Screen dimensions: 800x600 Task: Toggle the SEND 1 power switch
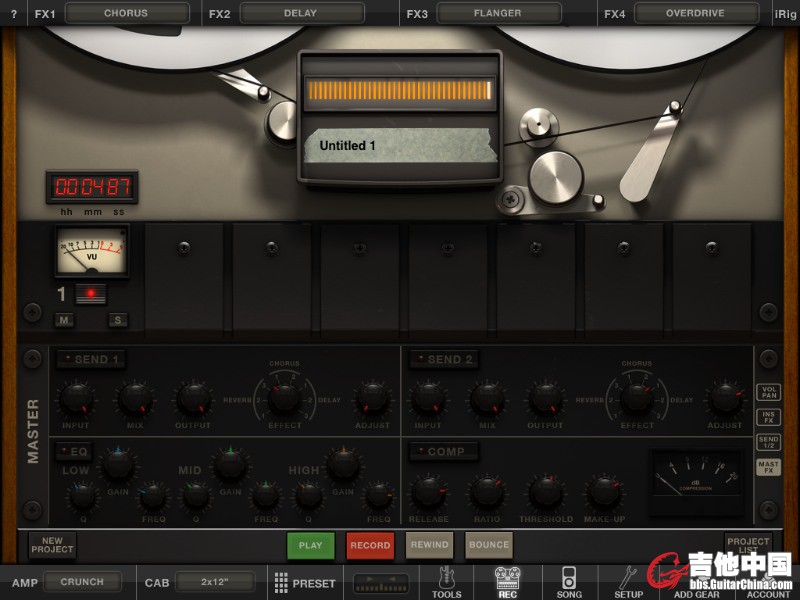tap(91, 359)
